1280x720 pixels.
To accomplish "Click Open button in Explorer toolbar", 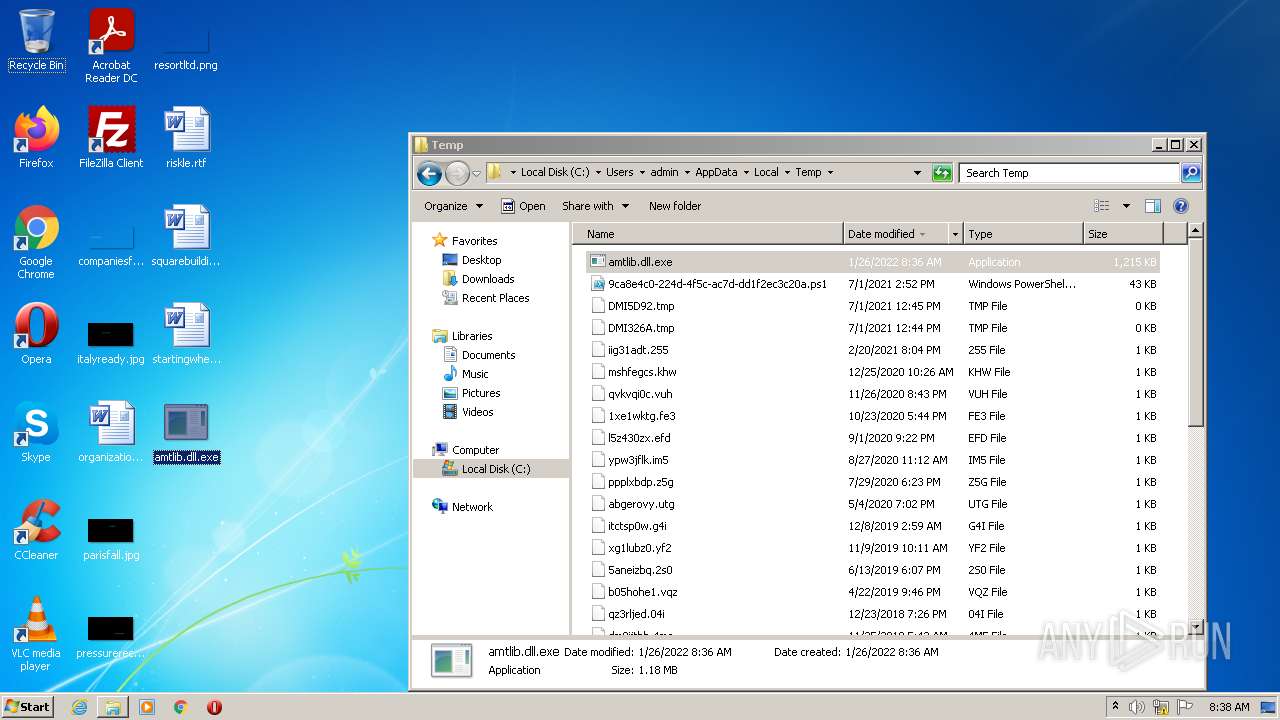I will [523, 206].
